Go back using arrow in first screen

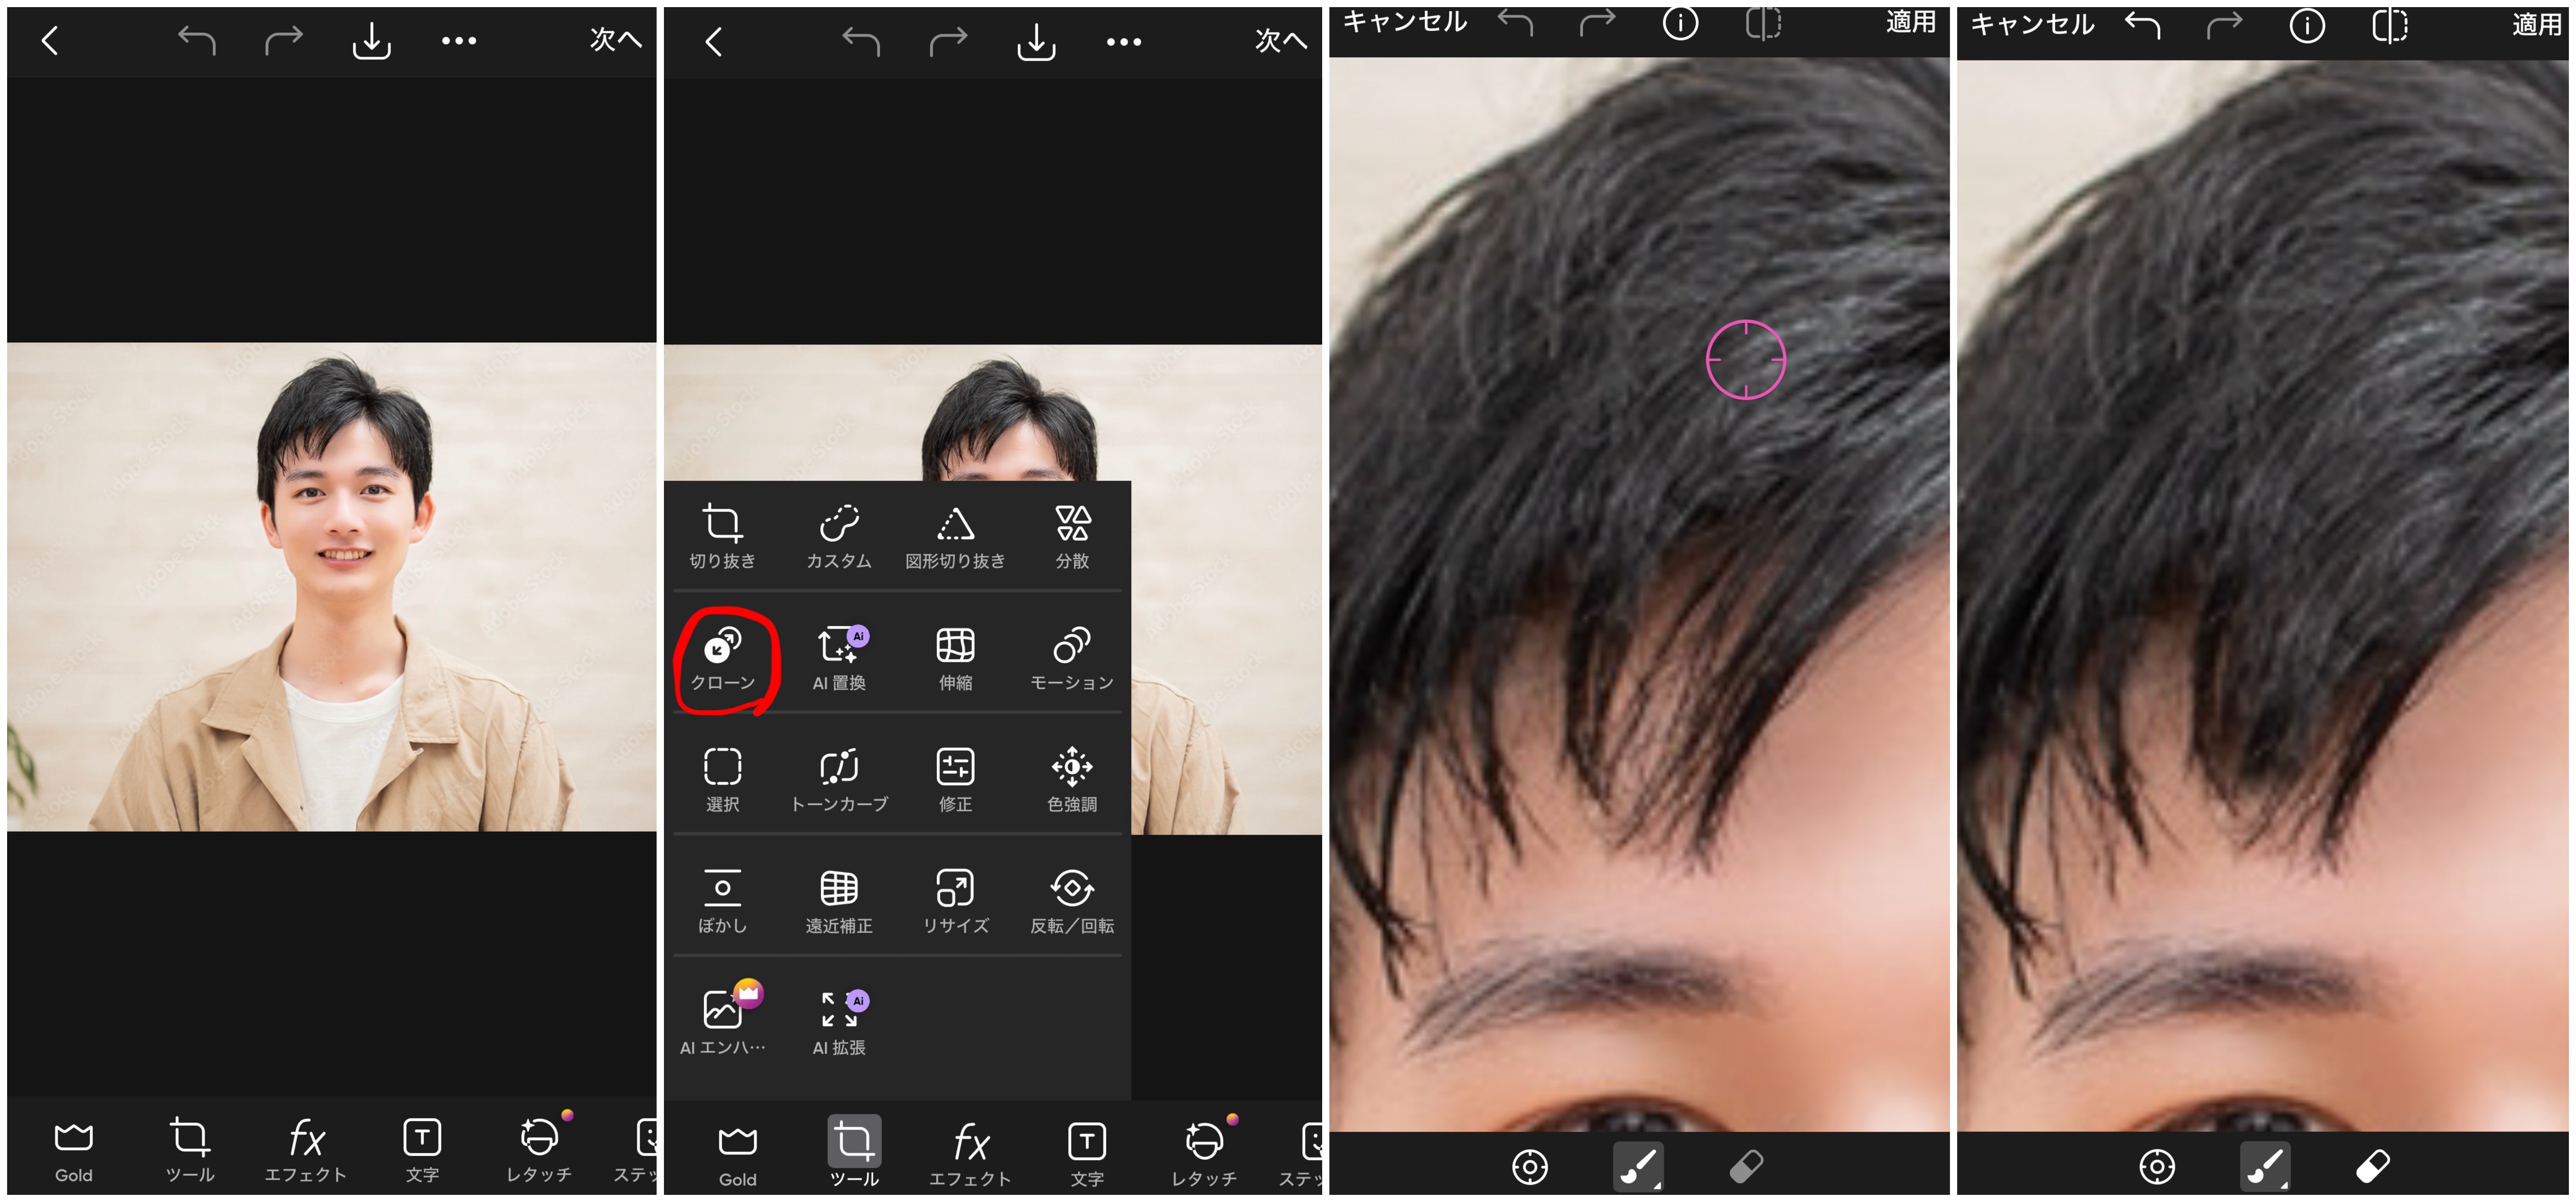click(x=50, y=40)
